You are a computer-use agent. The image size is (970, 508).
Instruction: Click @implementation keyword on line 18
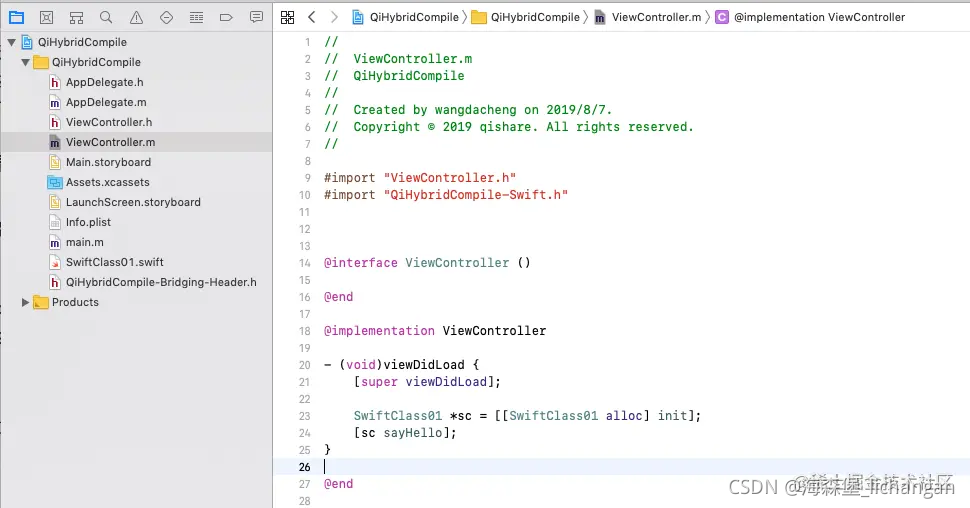pos(379,331)
